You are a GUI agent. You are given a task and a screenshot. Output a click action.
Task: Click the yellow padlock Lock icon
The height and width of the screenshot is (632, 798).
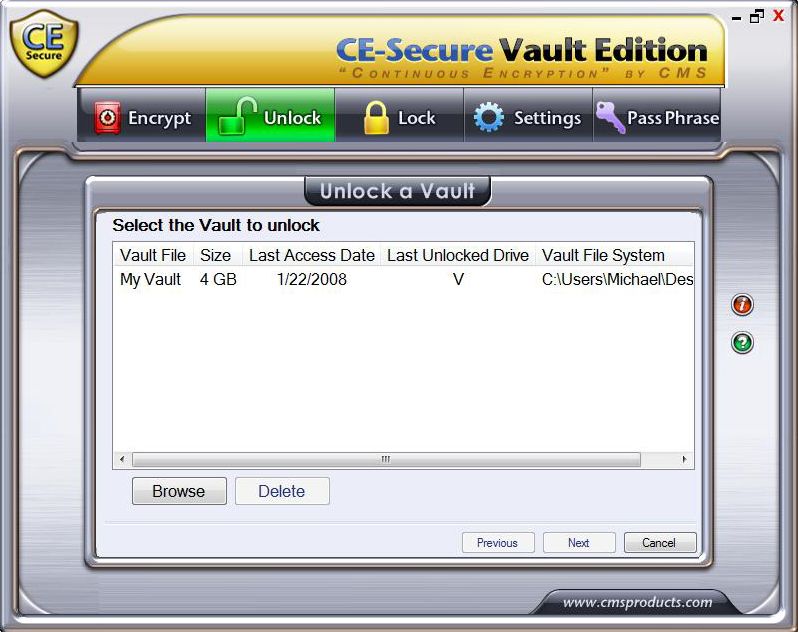376,118
